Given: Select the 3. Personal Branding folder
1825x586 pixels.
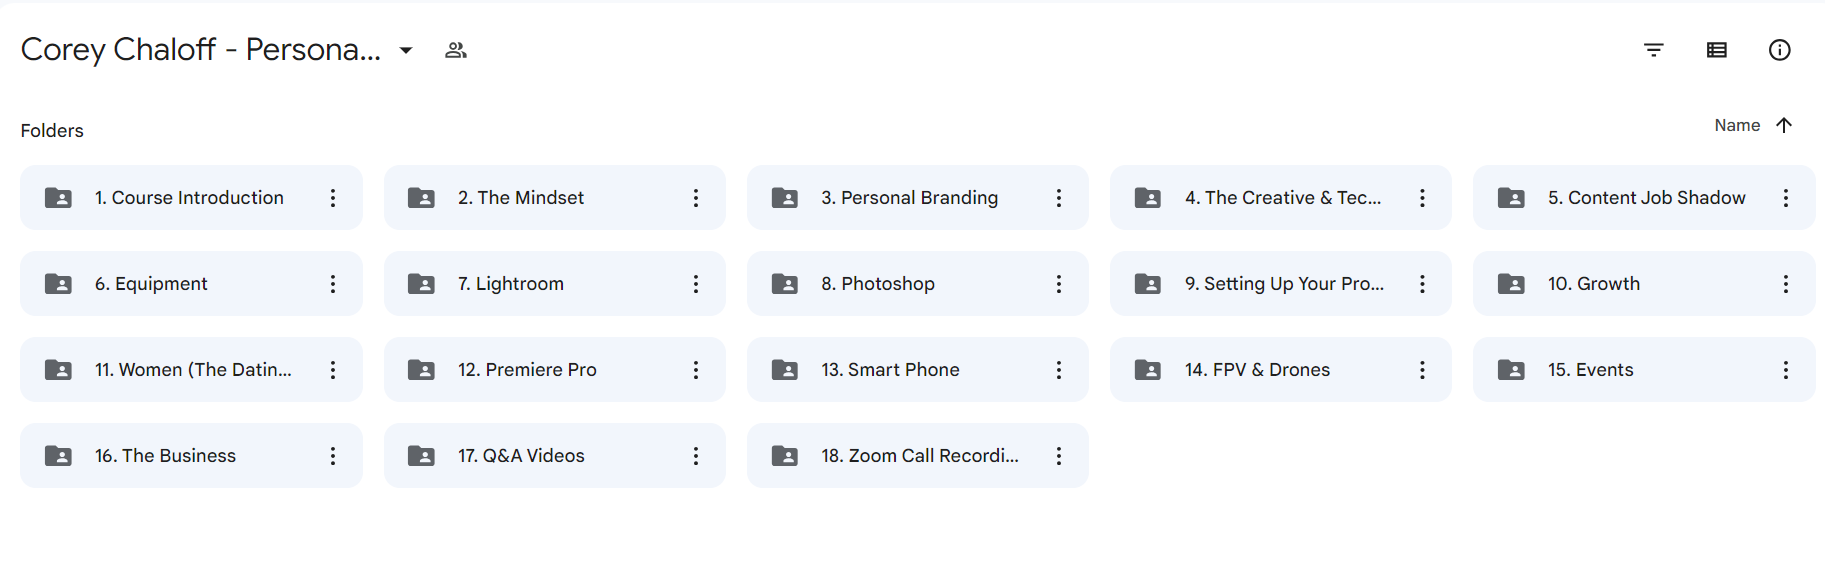Looking at the screenshot, I should tap(918, 198).
